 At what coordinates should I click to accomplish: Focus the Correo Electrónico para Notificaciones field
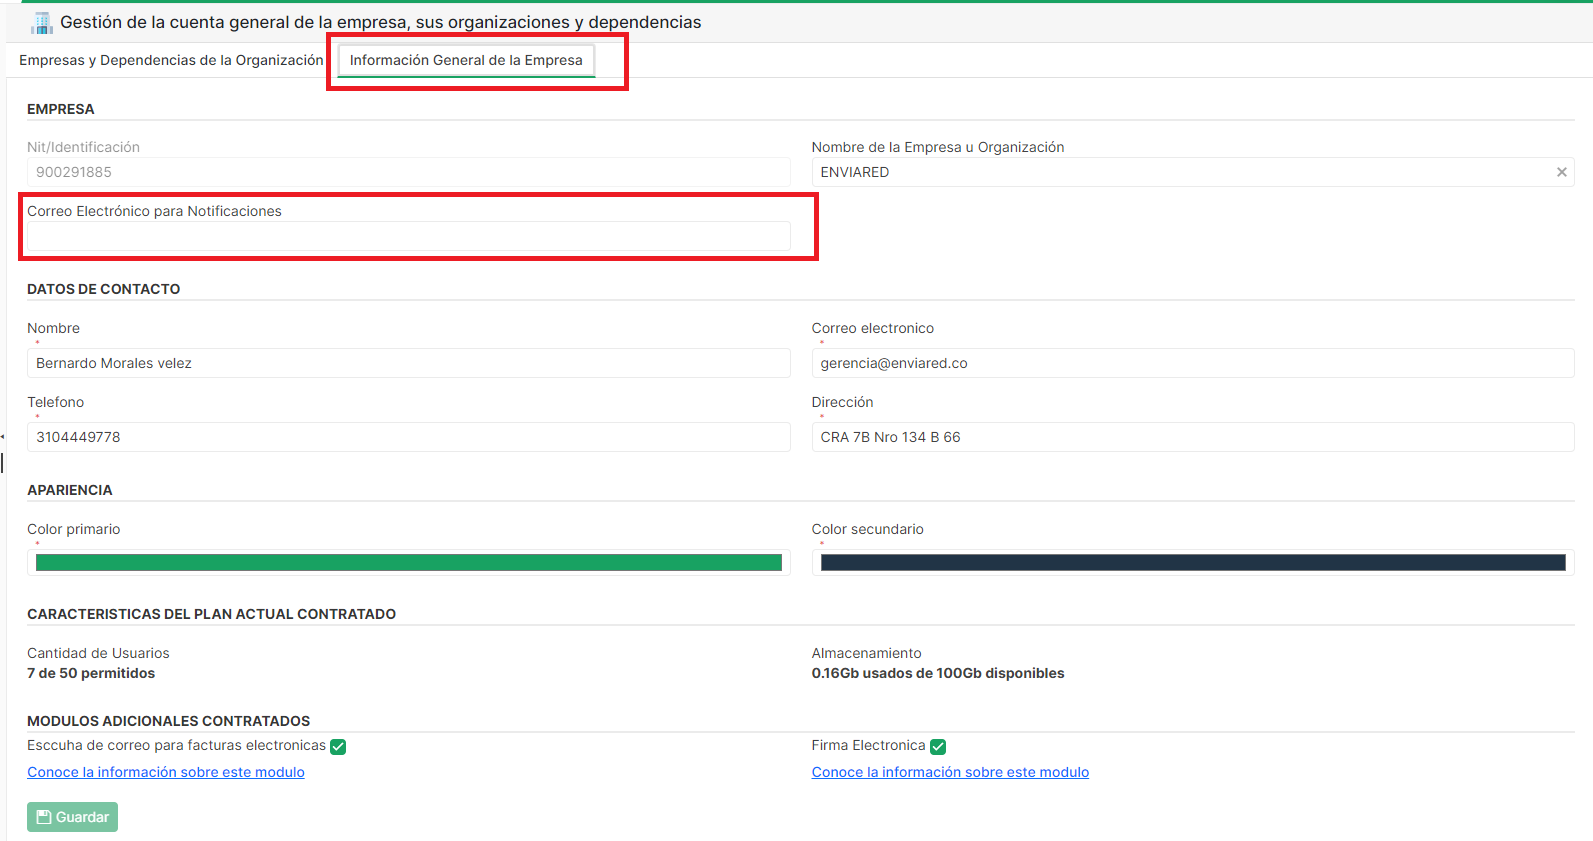coord(408,237)
